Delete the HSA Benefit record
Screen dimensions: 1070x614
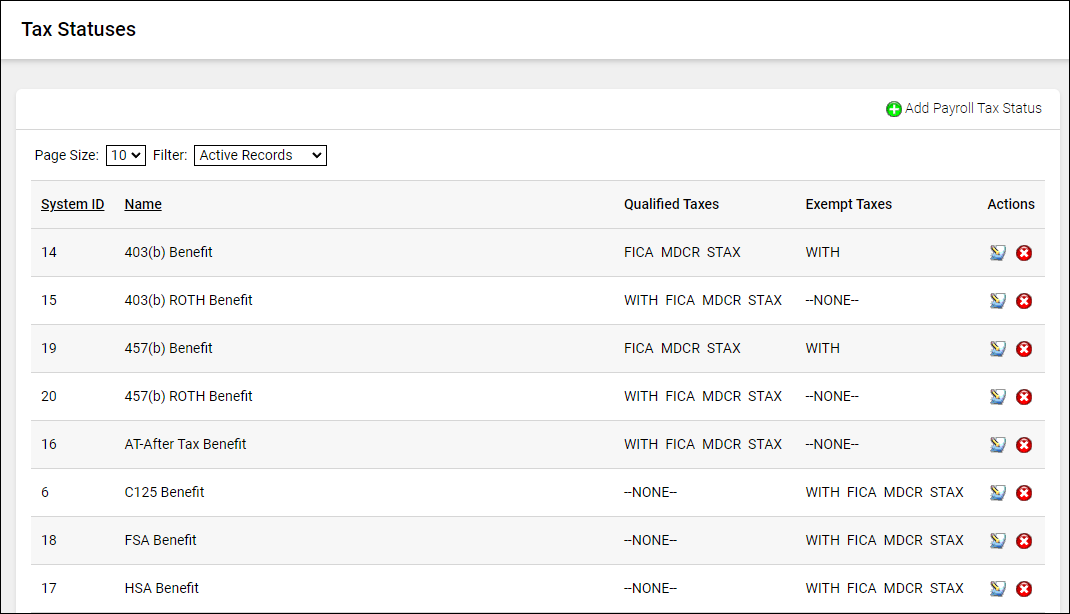coord(1024,589)
